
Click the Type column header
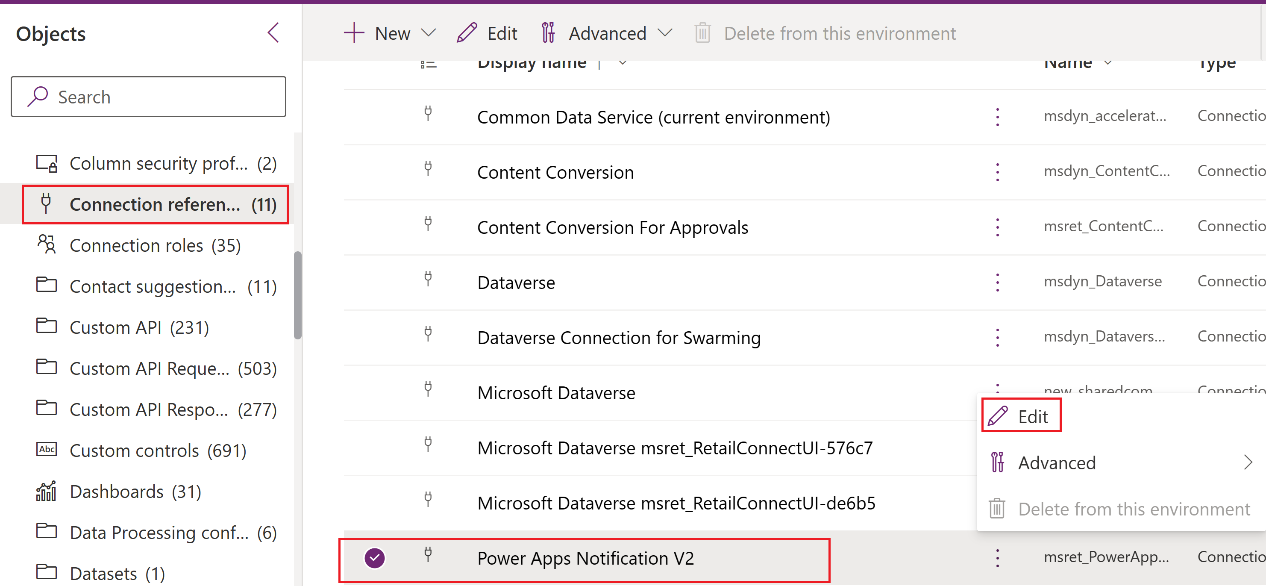[1217, 63]
